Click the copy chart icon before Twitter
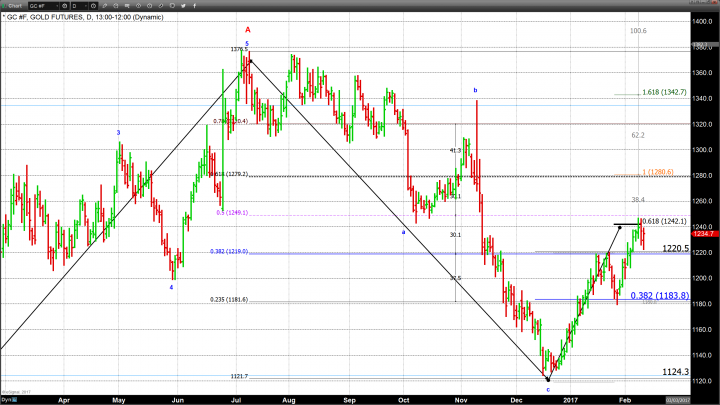The height and width of the screenshot is (405, 720). [x=172, y=5]
